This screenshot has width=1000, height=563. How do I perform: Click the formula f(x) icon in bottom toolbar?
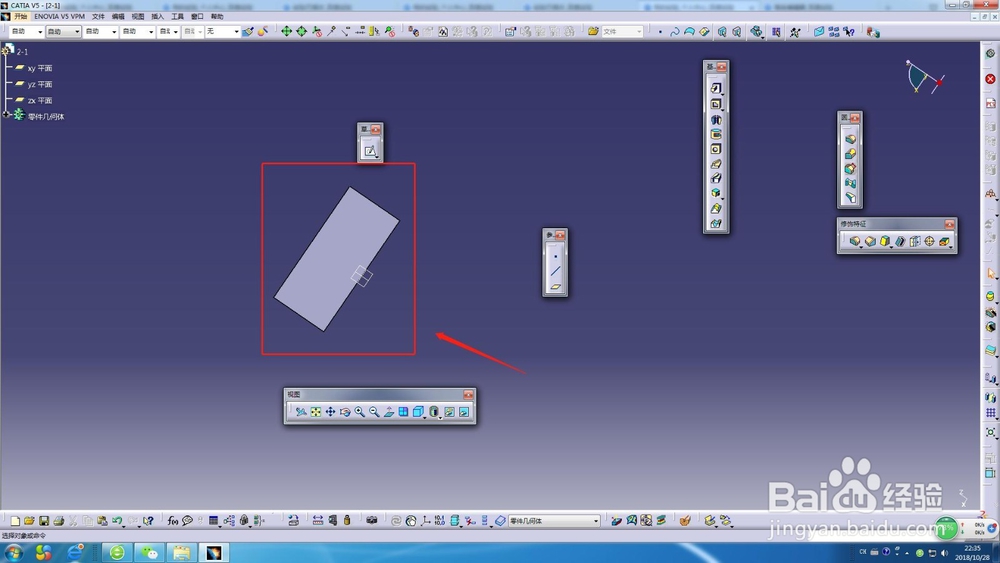pyautogui.click(x=172, y=521)
